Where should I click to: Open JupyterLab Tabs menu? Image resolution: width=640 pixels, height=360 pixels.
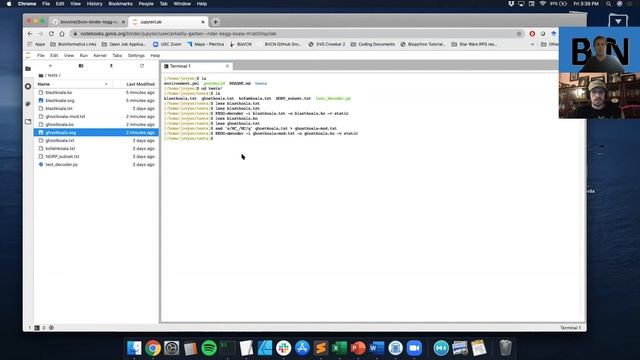[x=117, y=56]
